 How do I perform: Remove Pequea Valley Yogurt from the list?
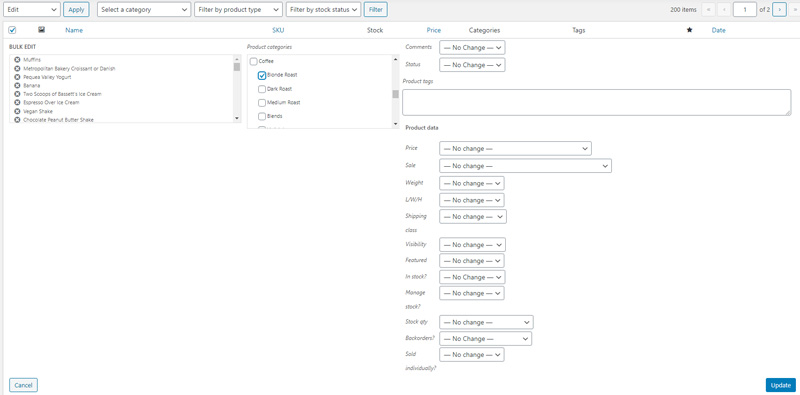coord(17,77)
